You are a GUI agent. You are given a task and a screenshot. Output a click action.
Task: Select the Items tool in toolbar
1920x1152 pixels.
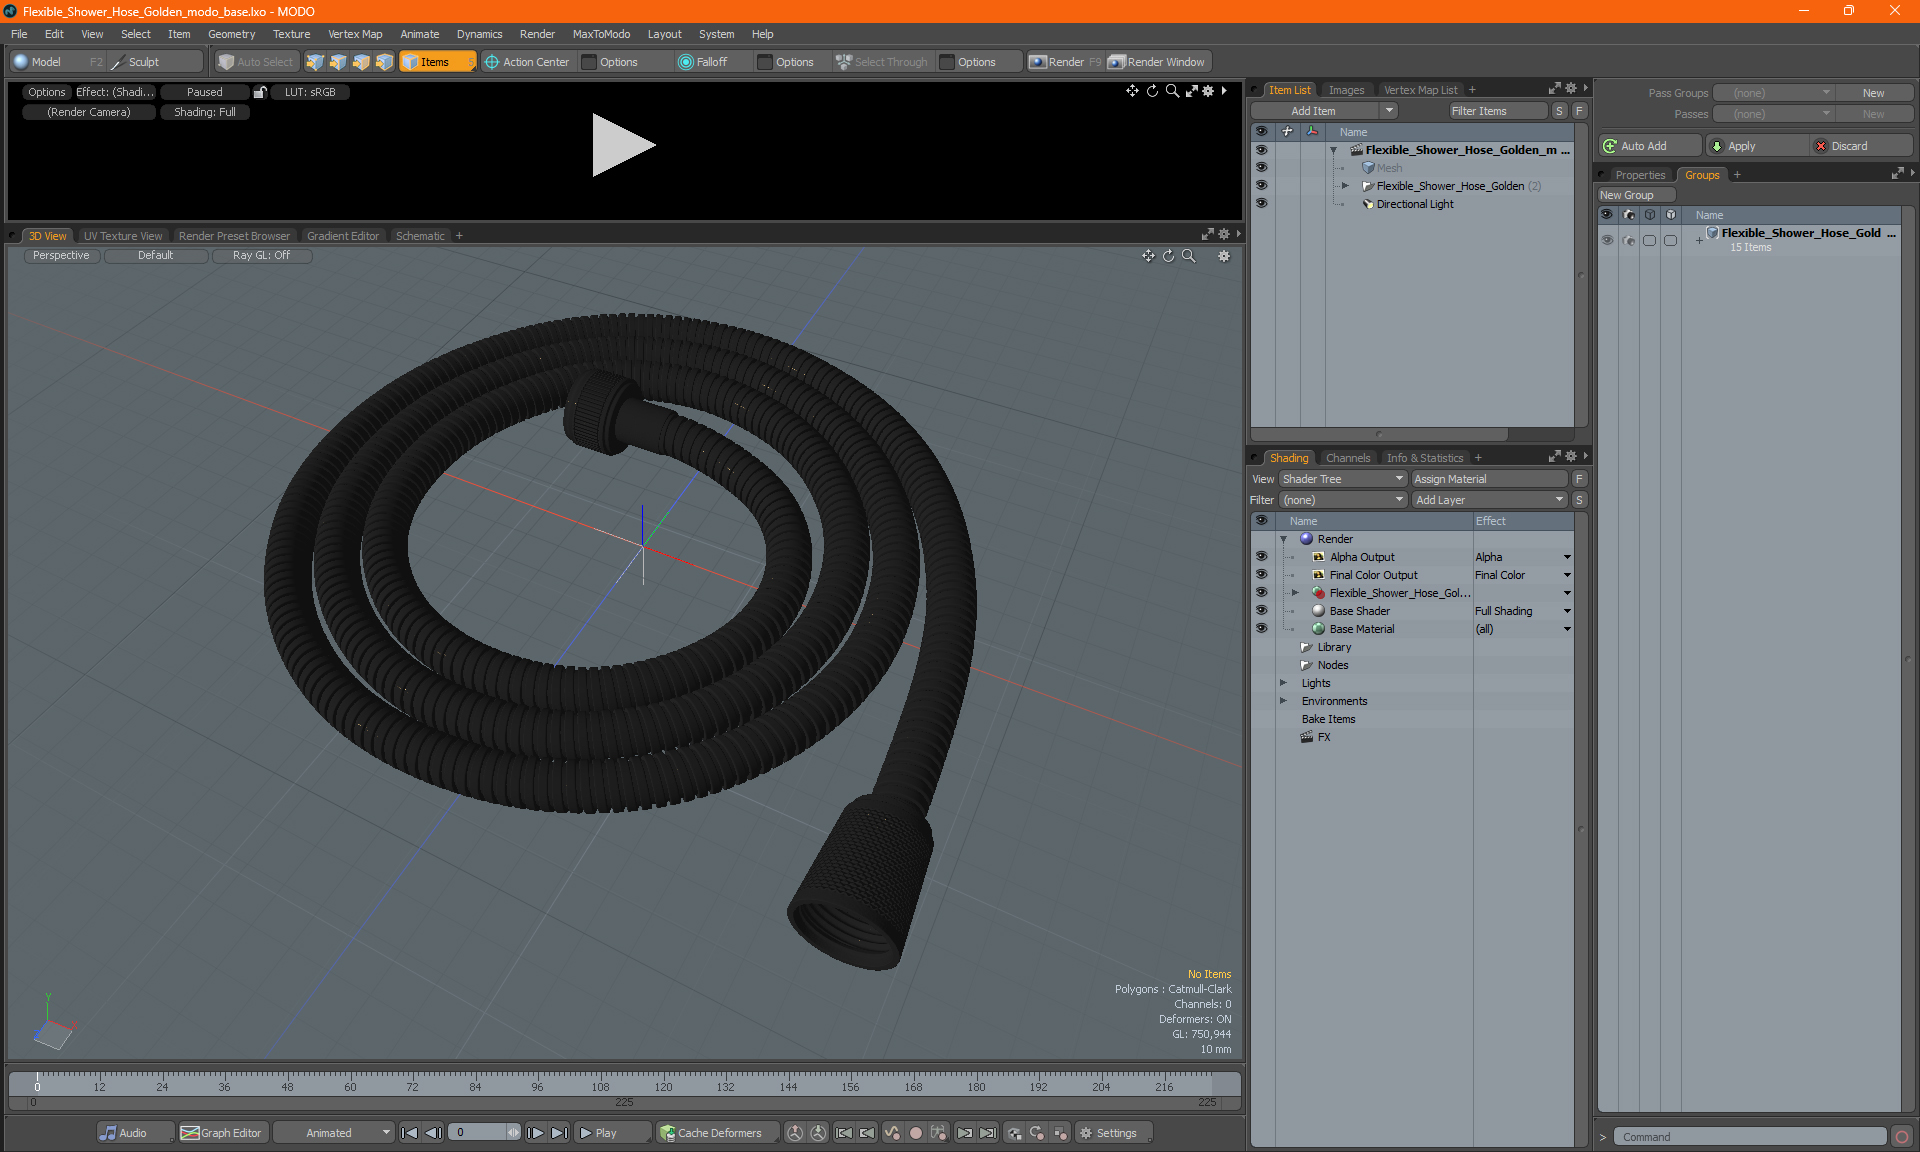point(437,60)
